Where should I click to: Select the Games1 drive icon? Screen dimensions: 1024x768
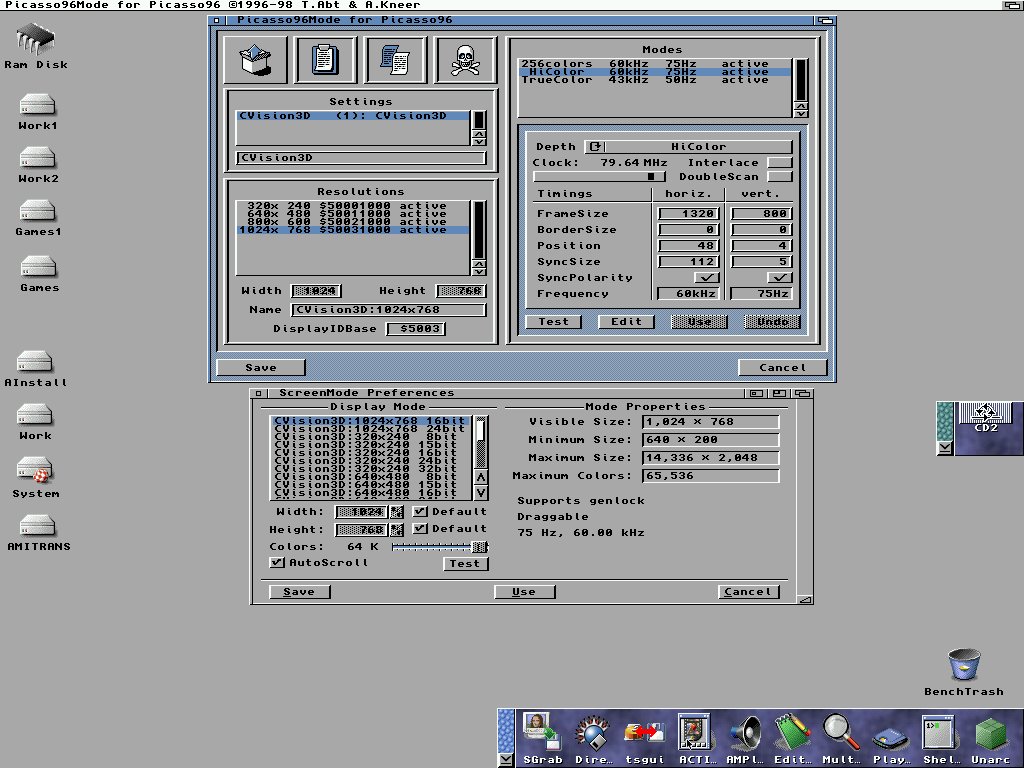tap(38, 218)
